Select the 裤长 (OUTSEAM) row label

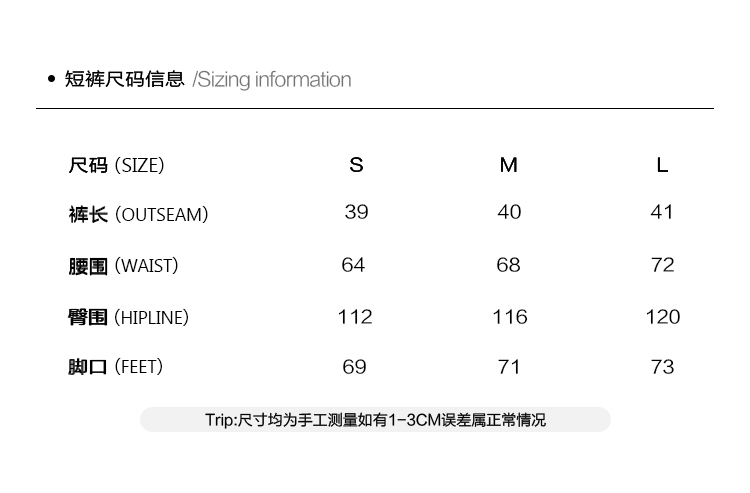[138, 215]
